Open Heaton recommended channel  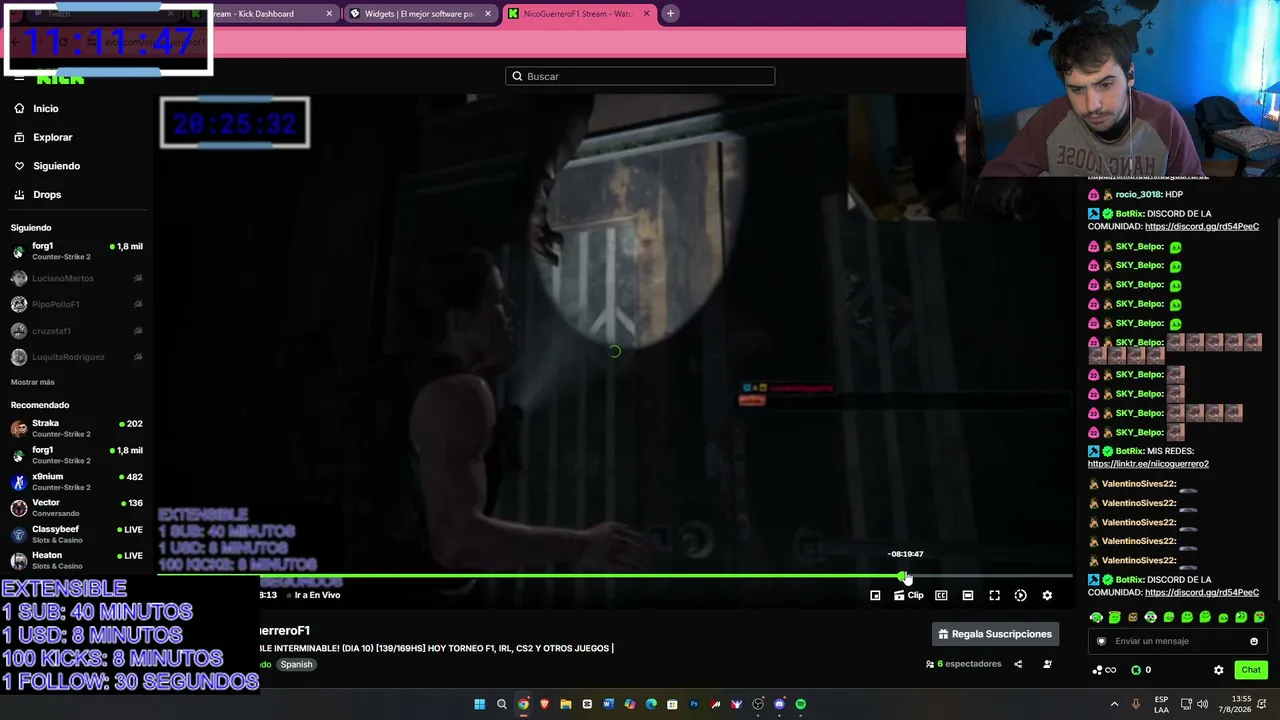pos(77,560)
